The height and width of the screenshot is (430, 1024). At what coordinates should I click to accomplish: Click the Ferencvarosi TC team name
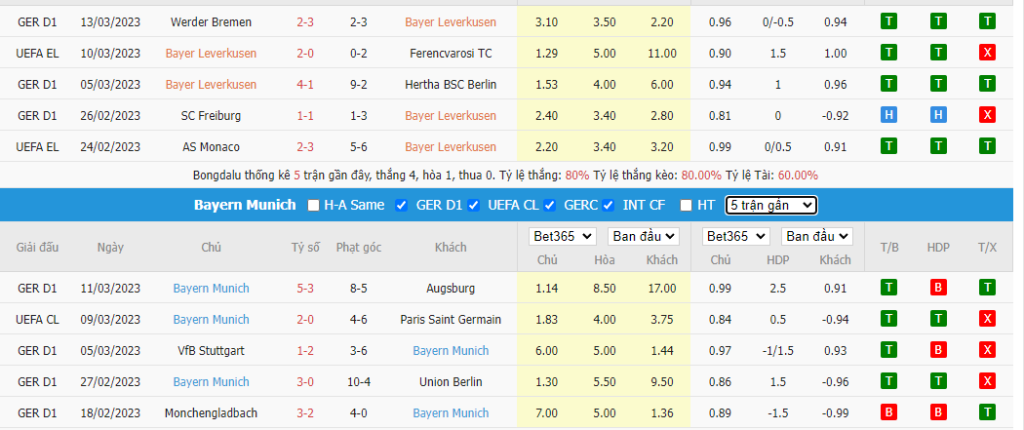coord(451,54)
